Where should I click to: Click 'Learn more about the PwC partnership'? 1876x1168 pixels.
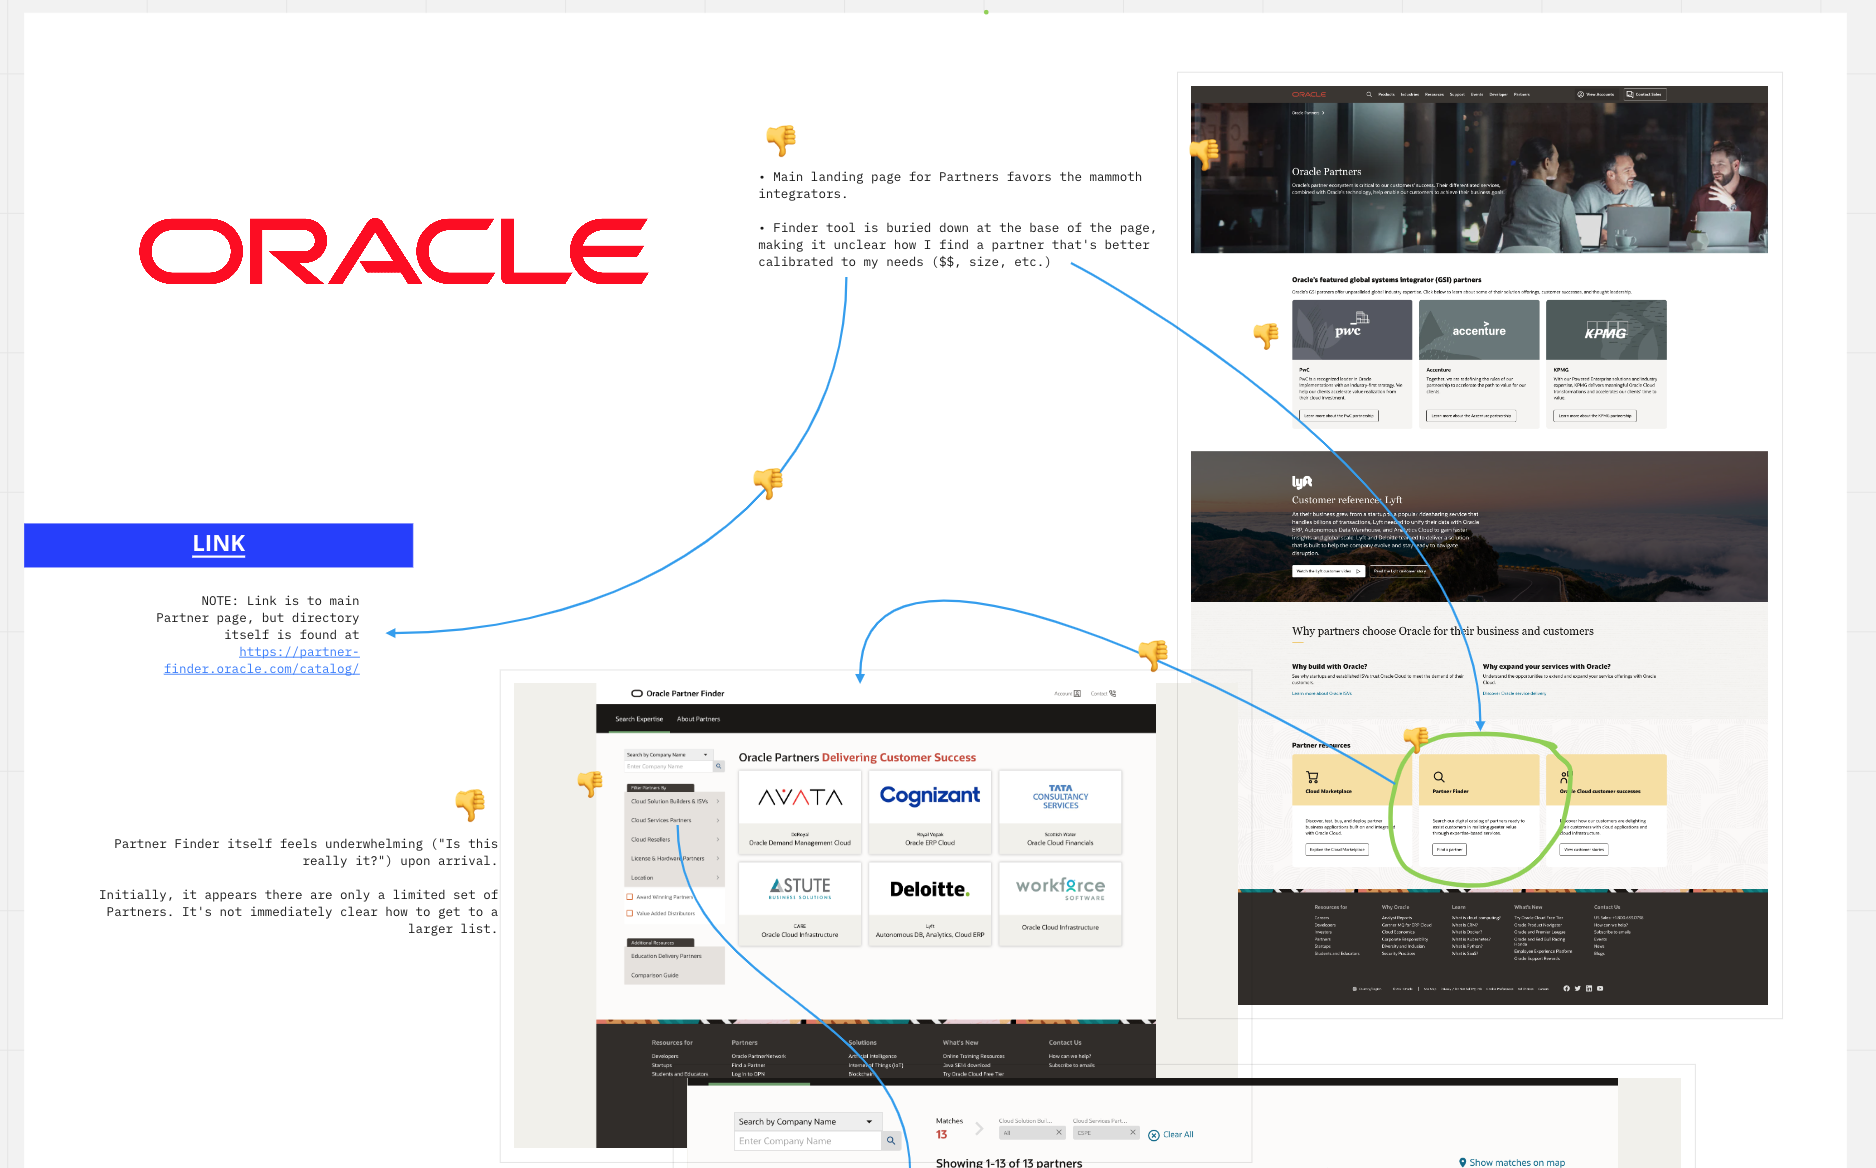(x=1339, y=415)
